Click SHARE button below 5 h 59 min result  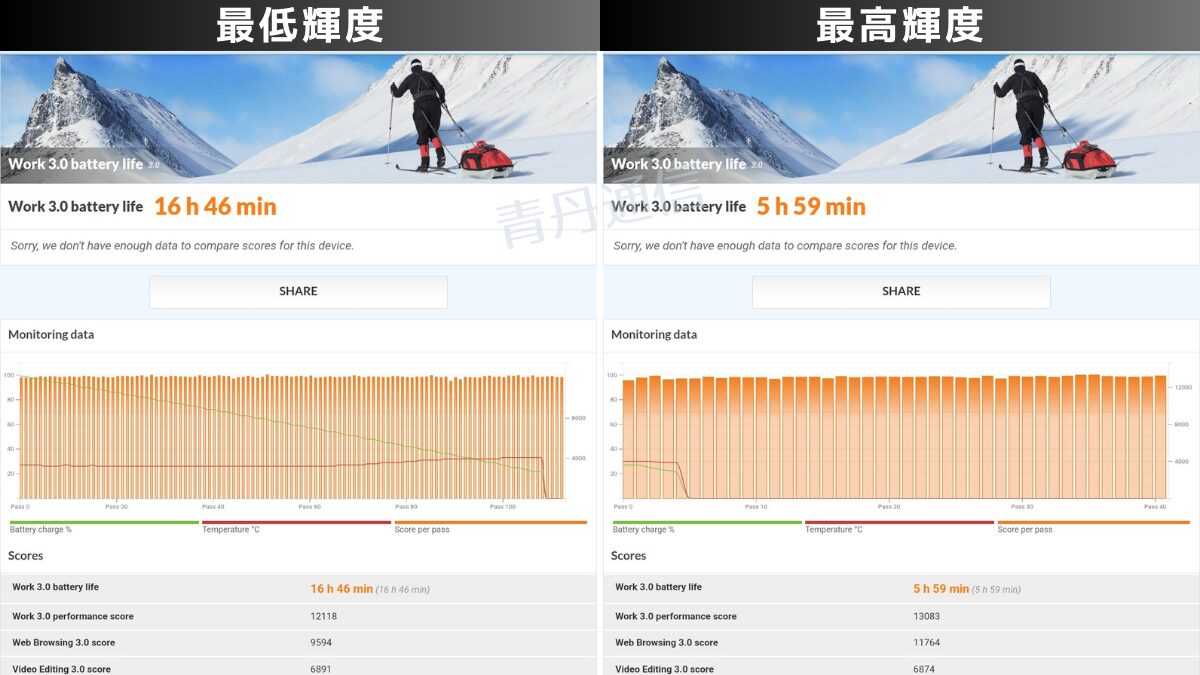[x=901, y=291]
